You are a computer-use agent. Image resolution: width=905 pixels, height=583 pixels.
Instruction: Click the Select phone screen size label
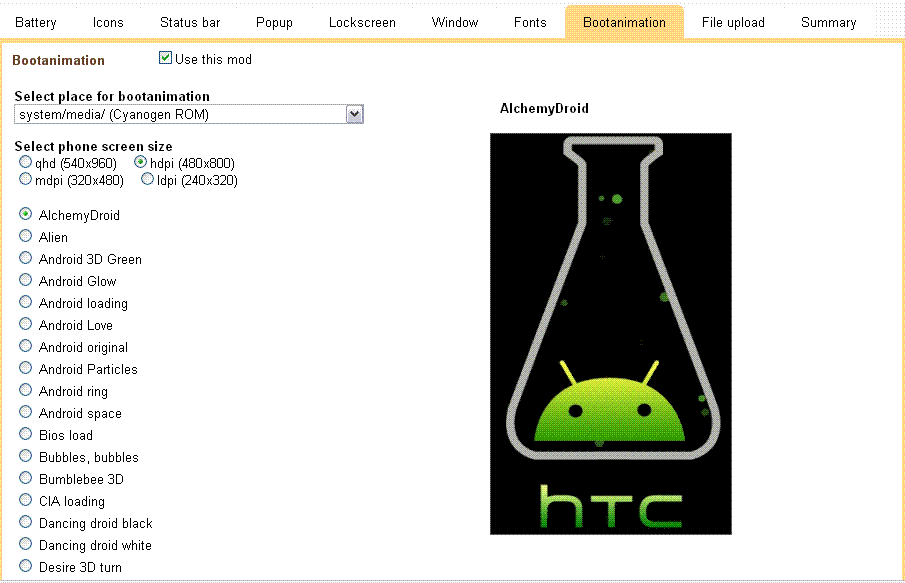click(x=93, y=146)
